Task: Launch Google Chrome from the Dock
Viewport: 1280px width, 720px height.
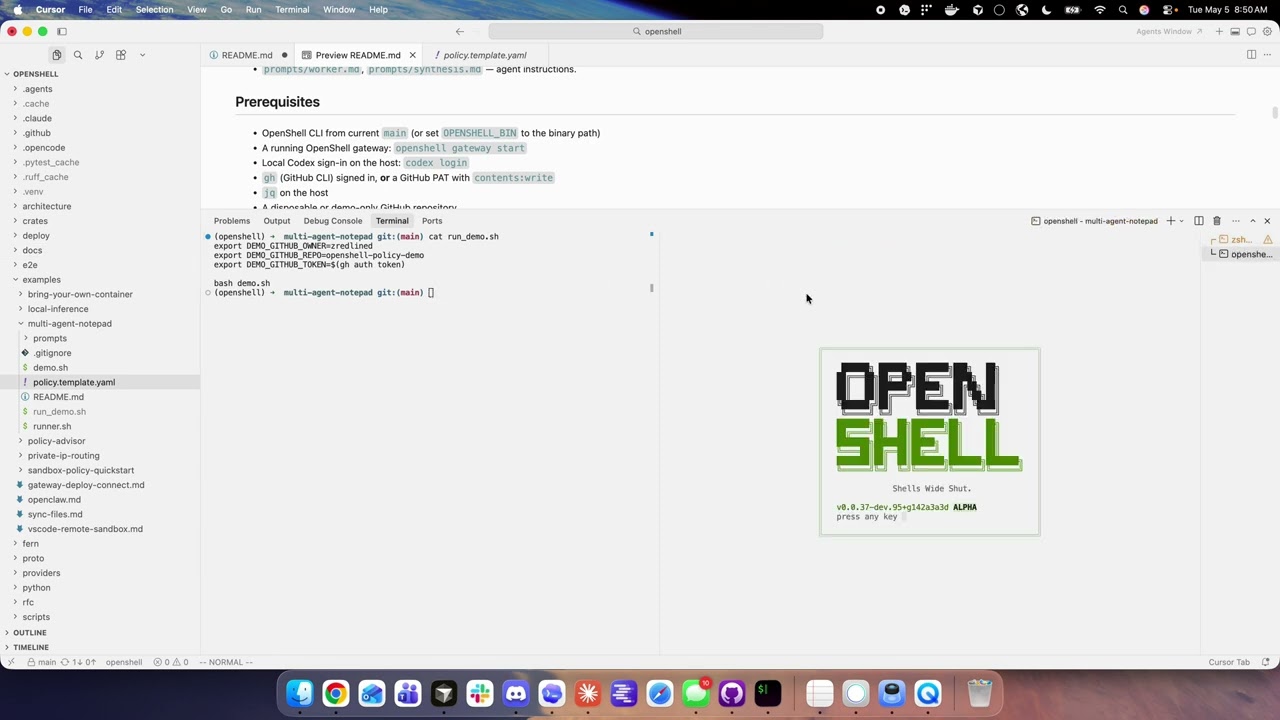Action: pos(336,693)
